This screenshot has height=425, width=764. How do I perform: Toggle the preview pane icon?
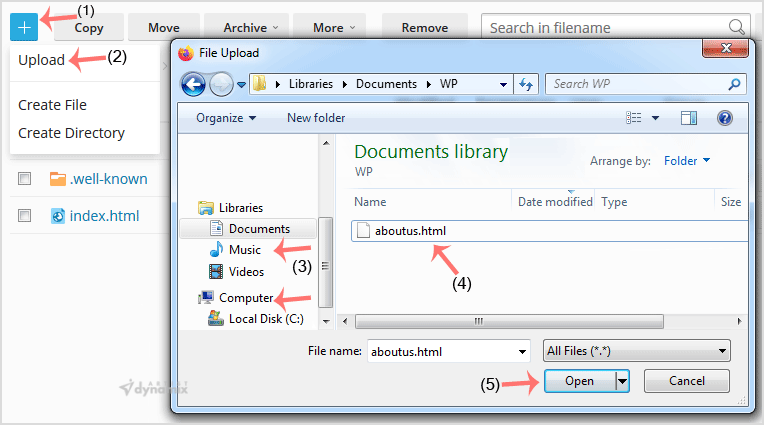[689, 118]
